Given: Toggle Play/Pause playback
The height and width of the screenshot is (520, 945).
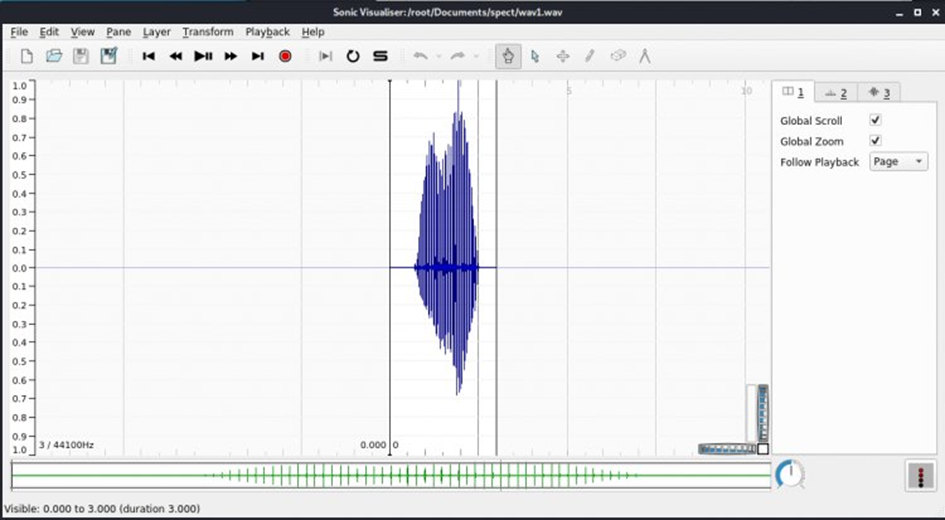Looking at the screenshot, I should [x=203, y=56].
